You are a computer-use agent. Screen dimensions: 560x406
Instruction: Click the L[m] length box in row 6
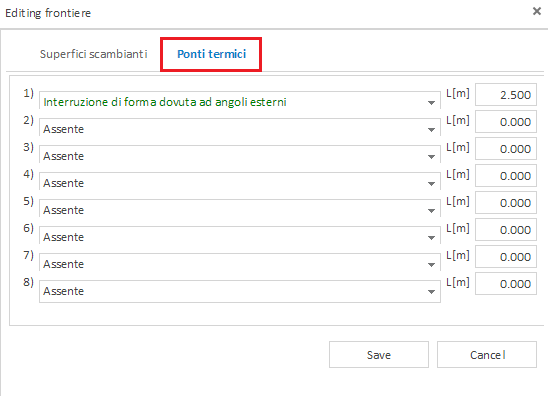pos(506,230)
